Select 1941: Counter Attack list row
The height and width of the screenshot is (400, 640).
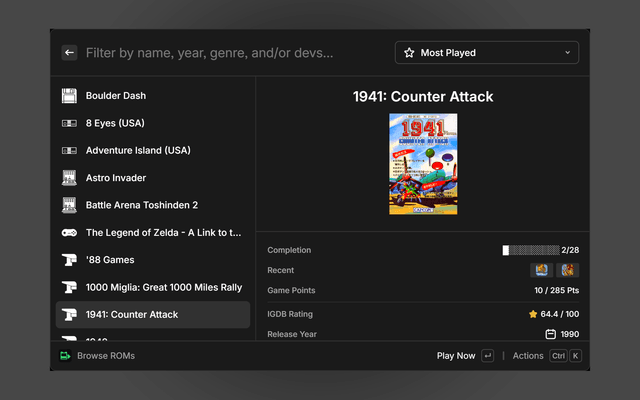tap(153, 315)
